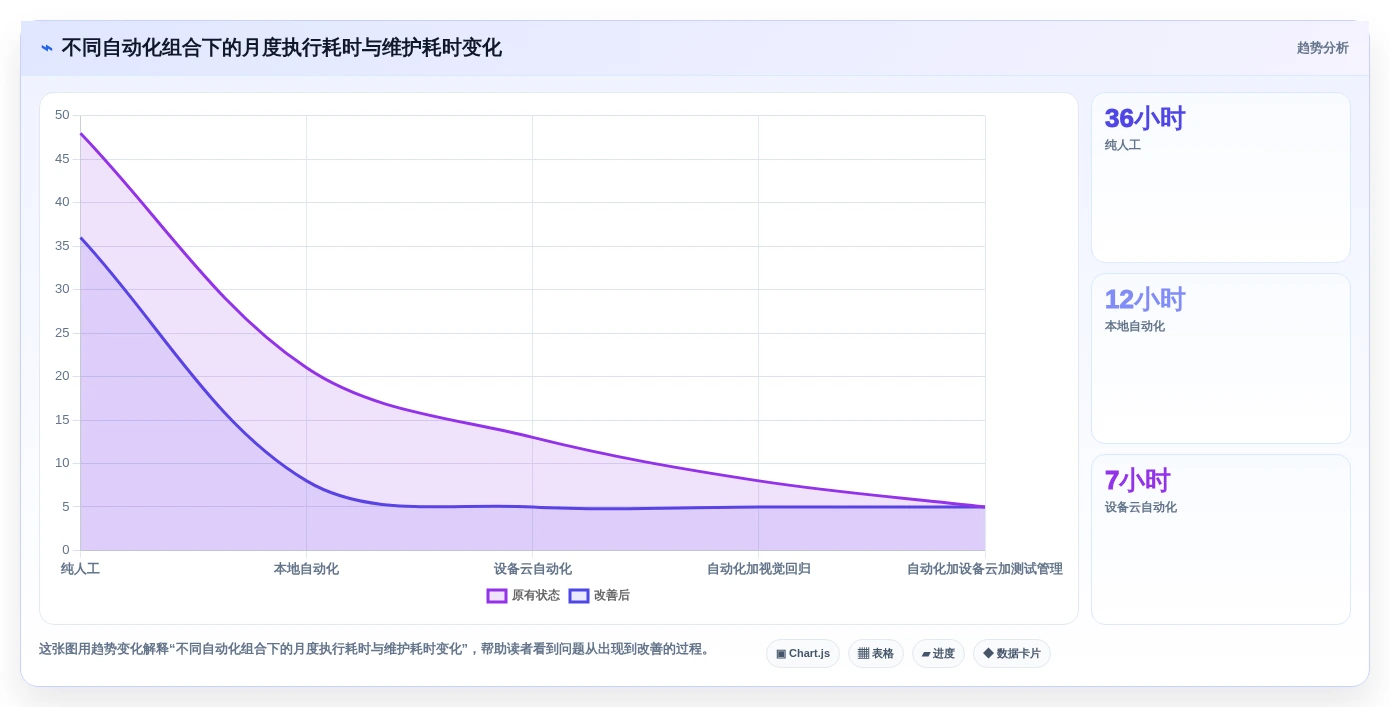Click the 改善后 blue legend swatch

point(579,596)
